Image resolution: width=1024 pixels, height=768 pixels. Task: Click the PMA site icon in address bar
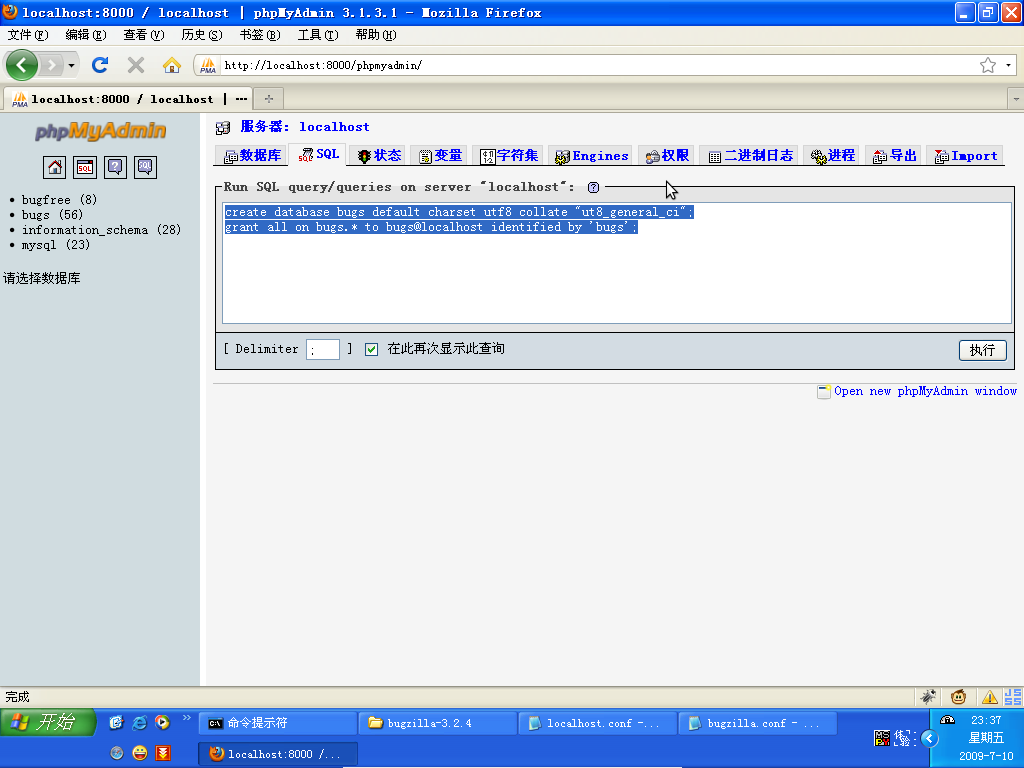tap(208, 65)
